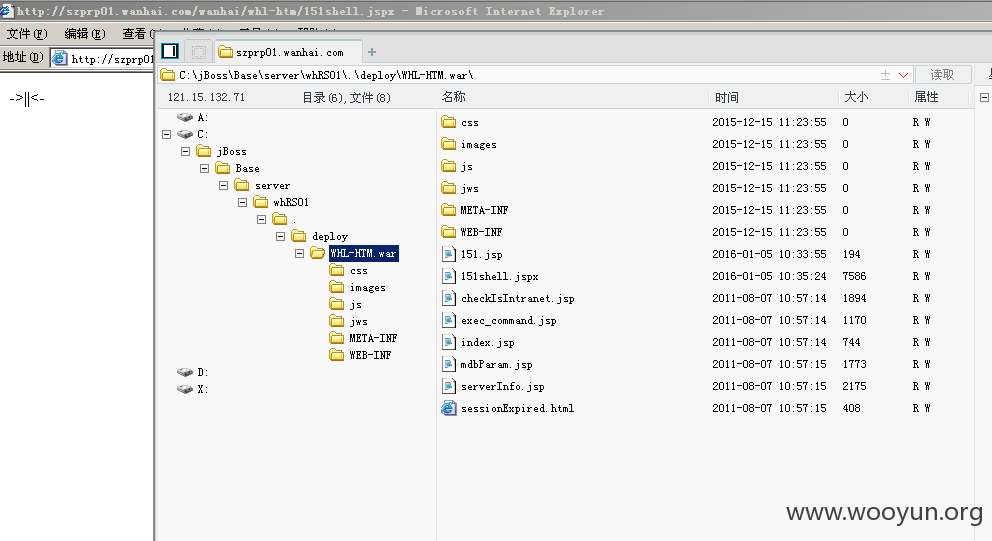Collapse the Base tree node
992x541 pixels.
point(204,168)
